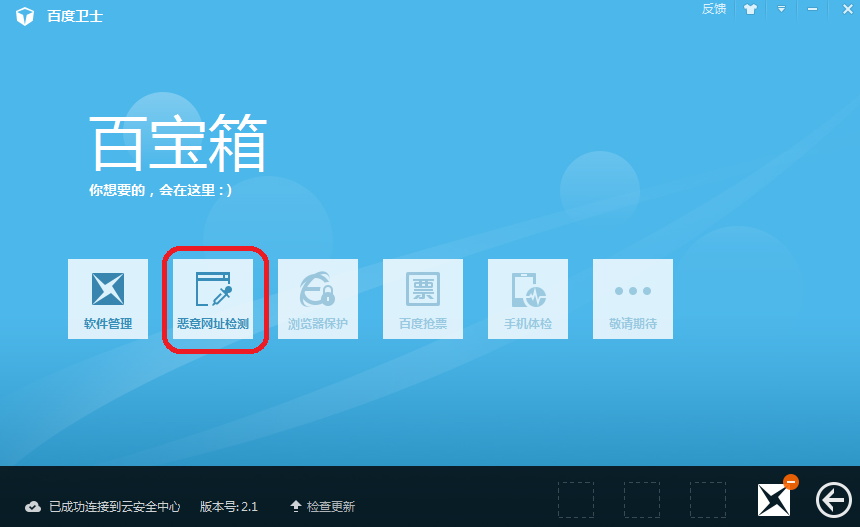Click the third empty dashed shortcut slot
The width and height of the screenshot is (860, 527).
point(708,500)
